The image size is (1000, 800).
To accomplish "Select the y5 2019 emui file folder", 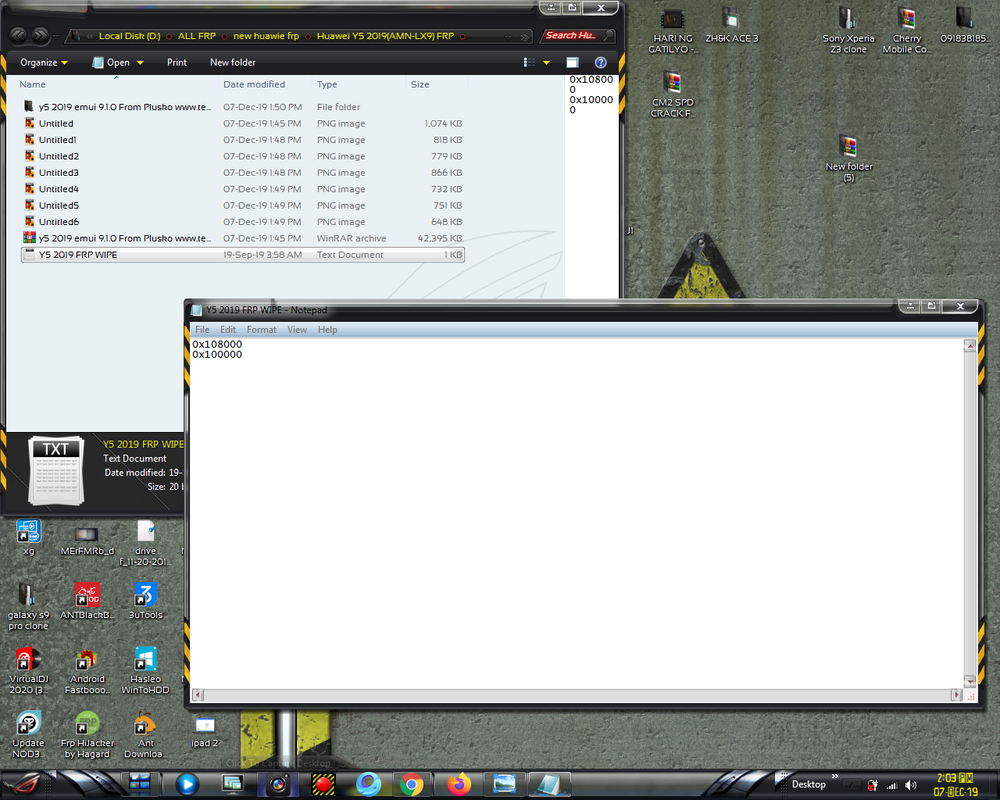I will [x=242, y=107].
